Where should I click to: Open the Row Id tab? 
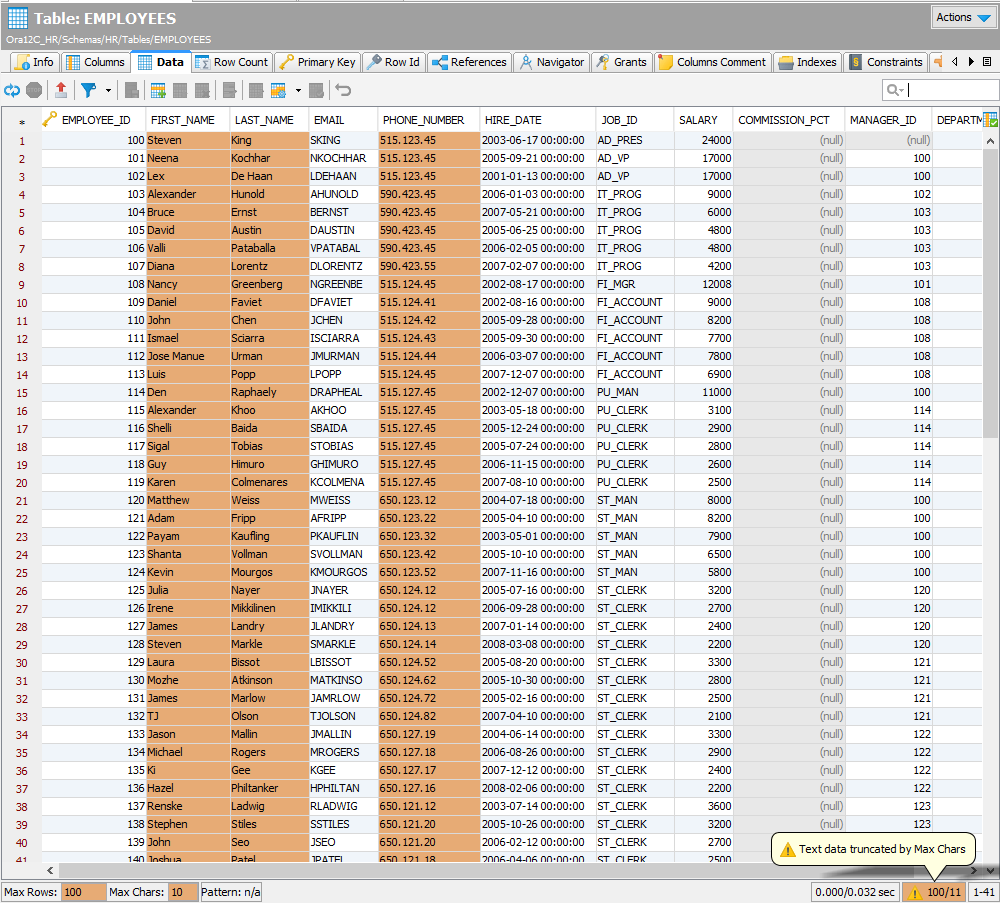pyautogui.click(x=394, y=62)
